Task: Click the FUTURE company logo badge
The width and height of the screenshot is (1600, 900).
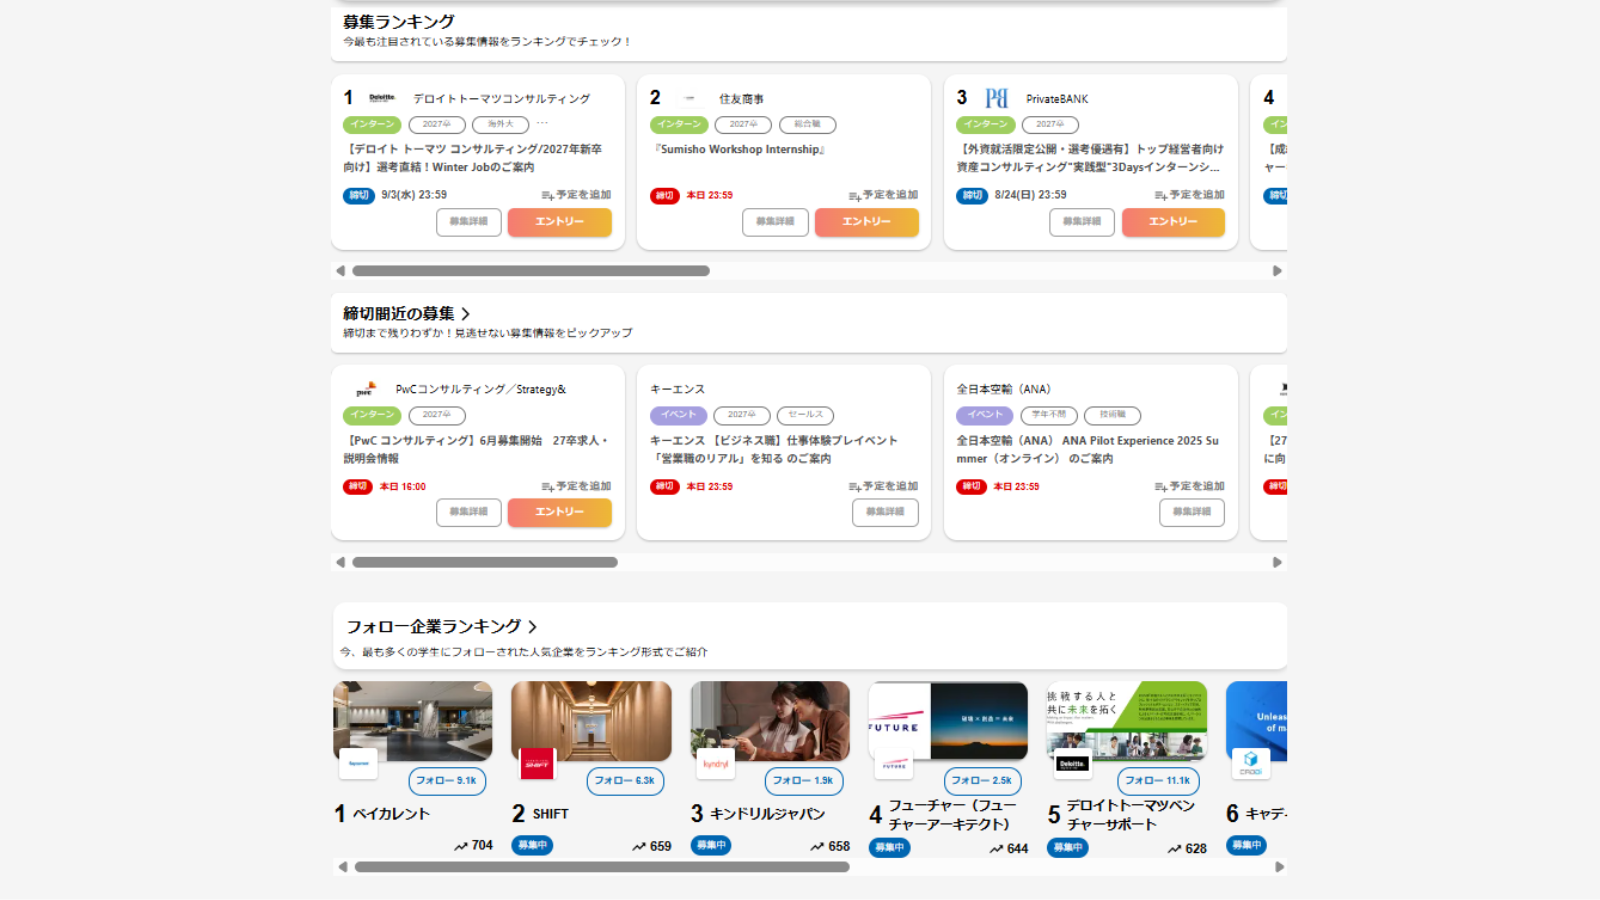Action: point(894,764)
